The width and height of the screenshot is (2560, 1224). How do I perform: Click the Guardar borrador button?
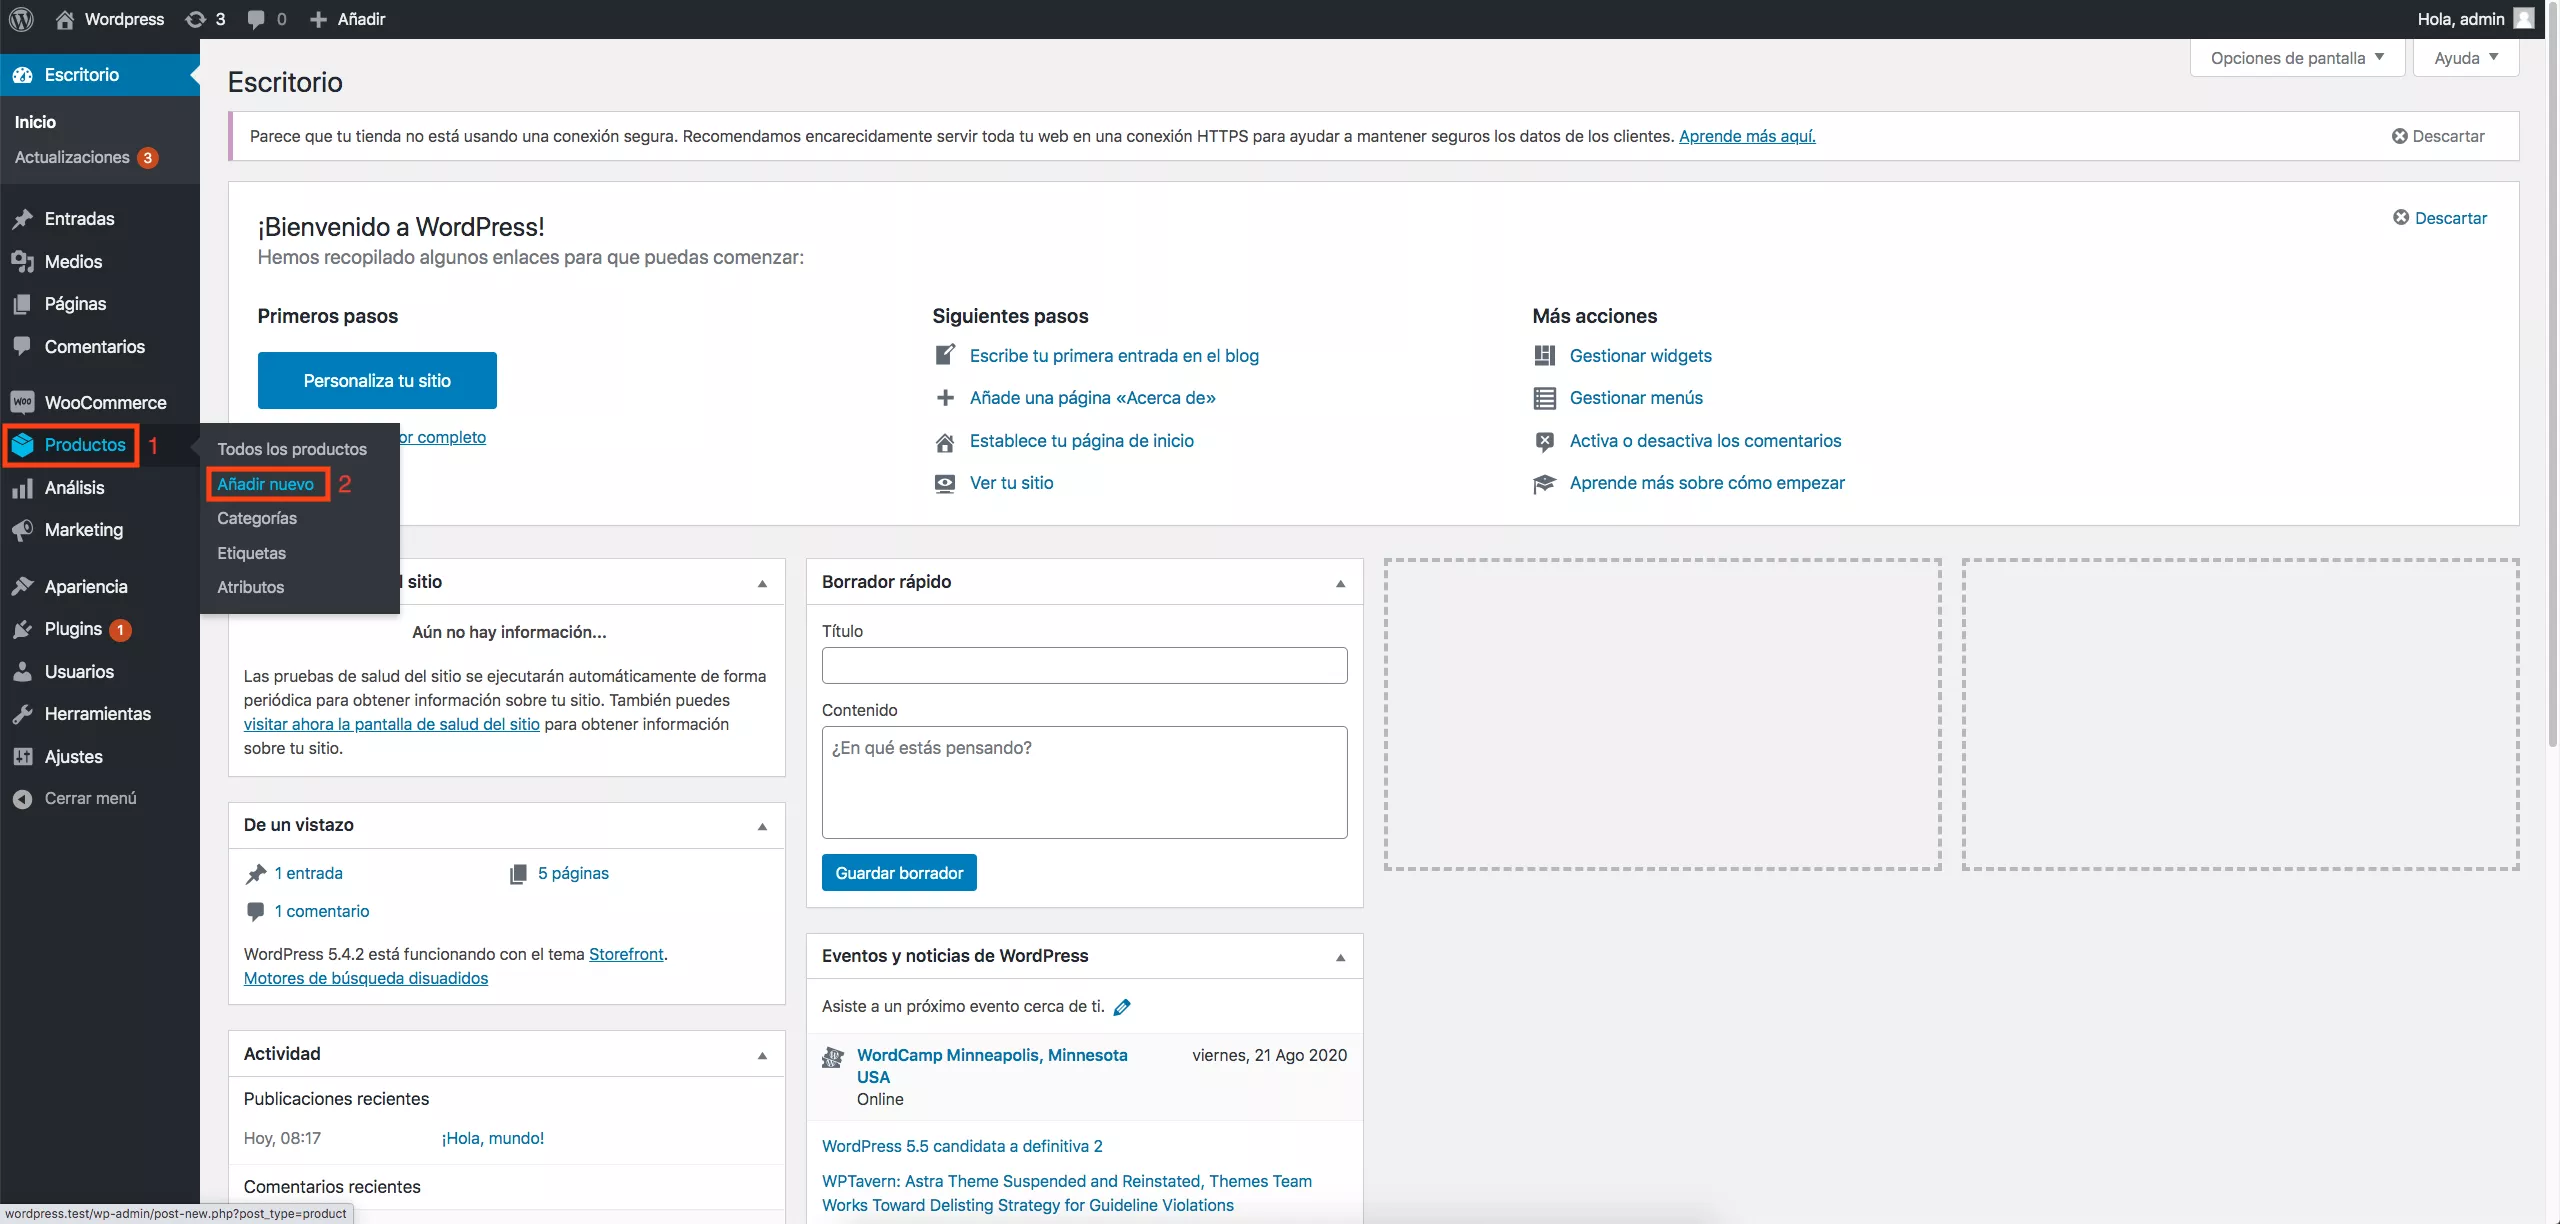pyautogui.click(x=899, y=873)
